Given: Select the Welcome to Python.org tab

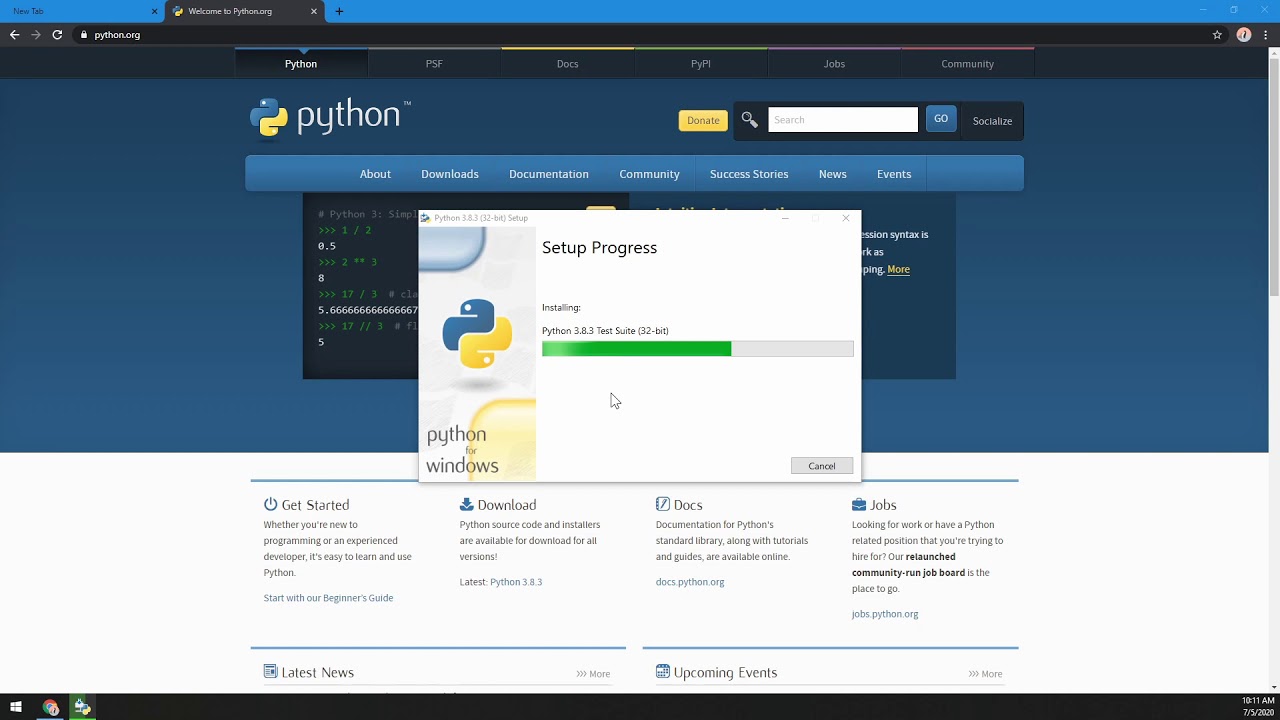Looking at the screenshot, I should tap(244, 11).
